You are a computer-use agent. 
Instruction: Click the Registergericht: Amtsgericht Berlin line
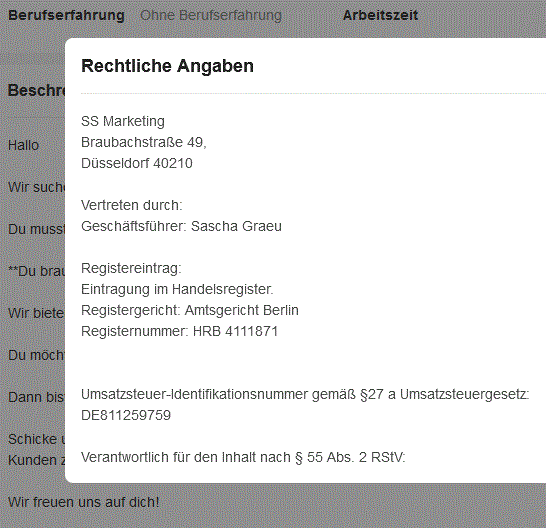pyautogui.click(x=190, y=310)
